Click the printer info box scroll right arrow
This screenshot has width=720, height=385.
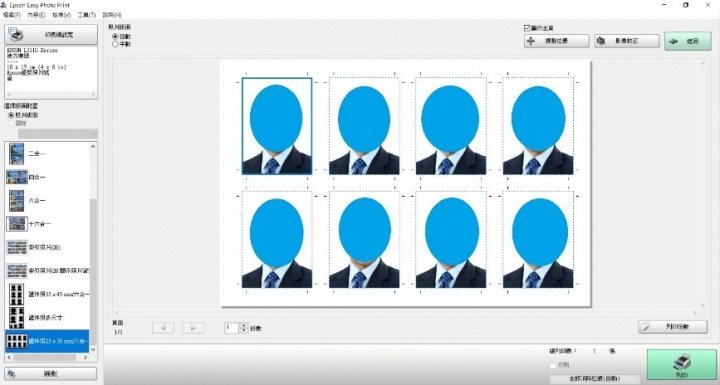[x=93, y=95]
